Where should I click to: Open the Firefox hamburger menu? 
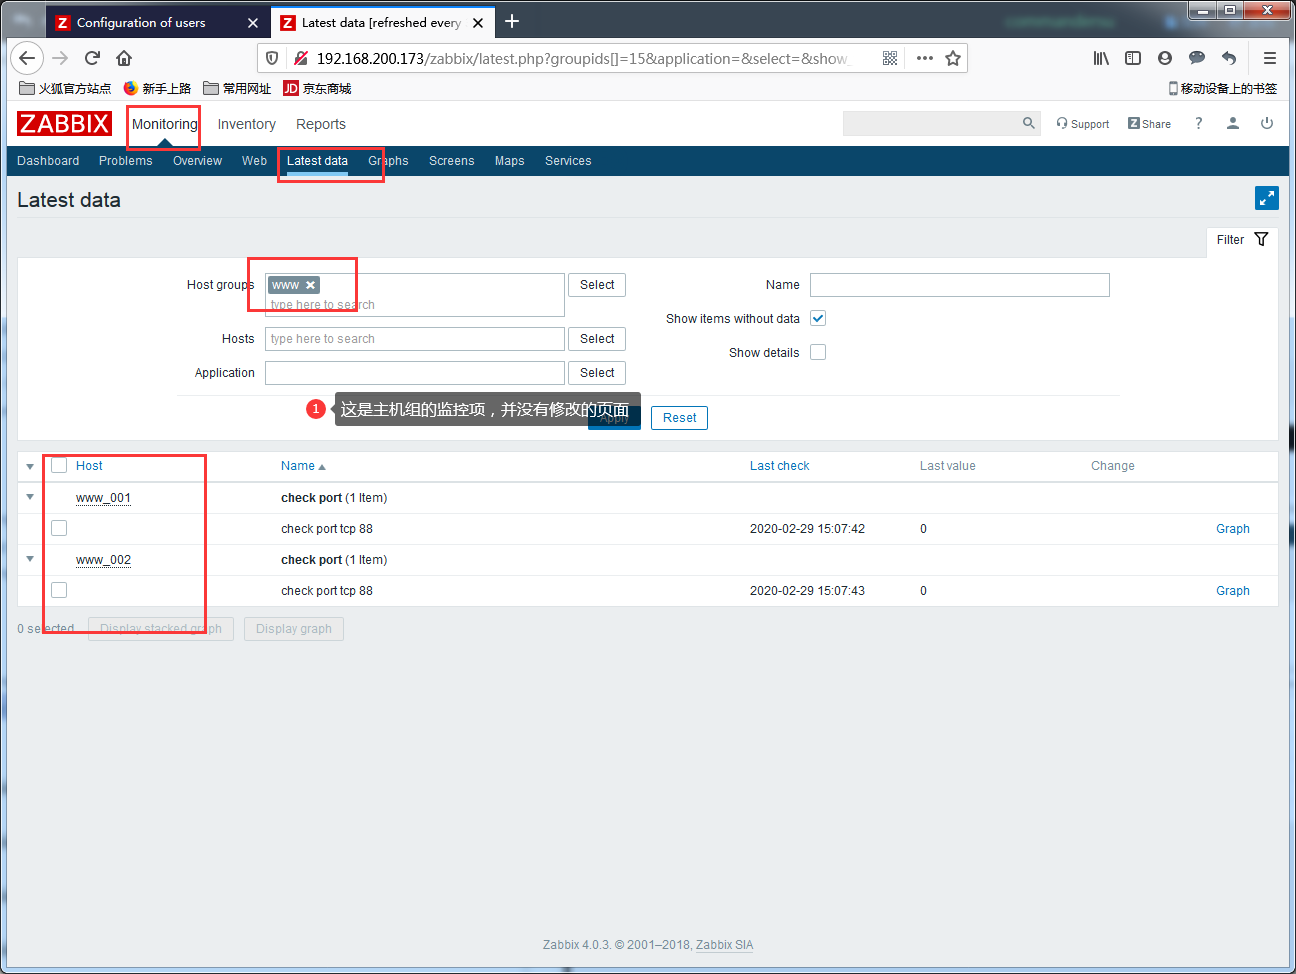coord(1270,58)
